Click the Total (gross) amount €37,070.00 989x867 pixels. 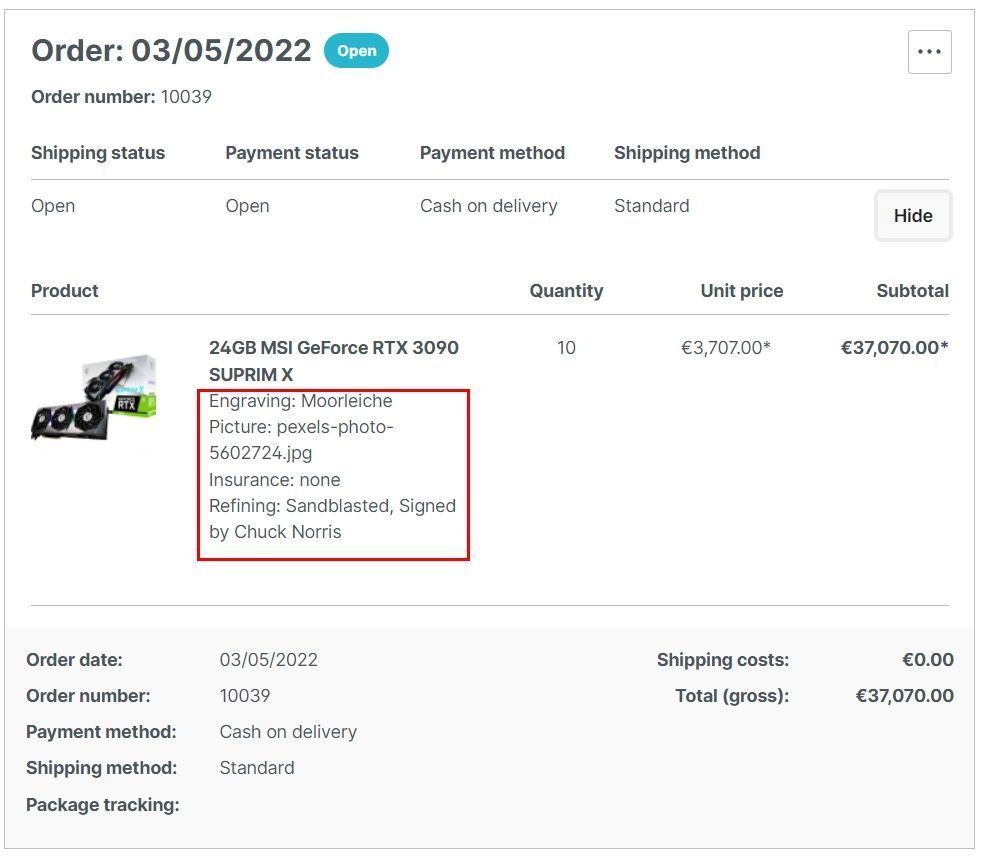(904, 696)
